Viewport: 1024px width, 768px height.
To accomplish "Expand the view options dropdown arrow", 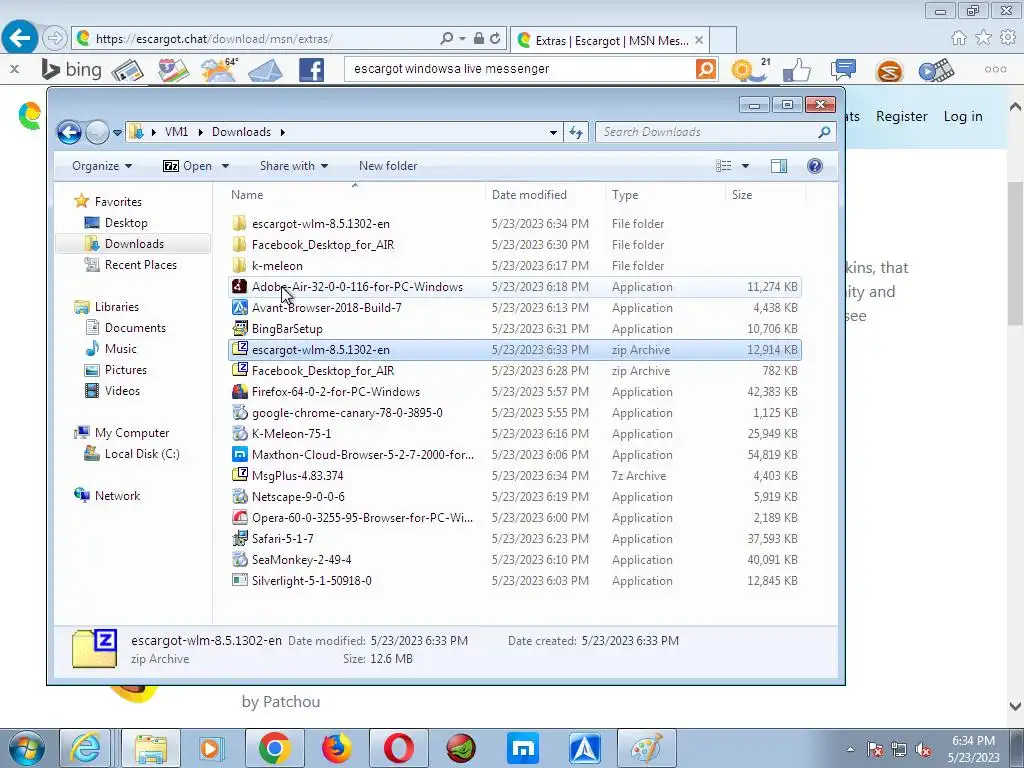I will coord(745,166).
